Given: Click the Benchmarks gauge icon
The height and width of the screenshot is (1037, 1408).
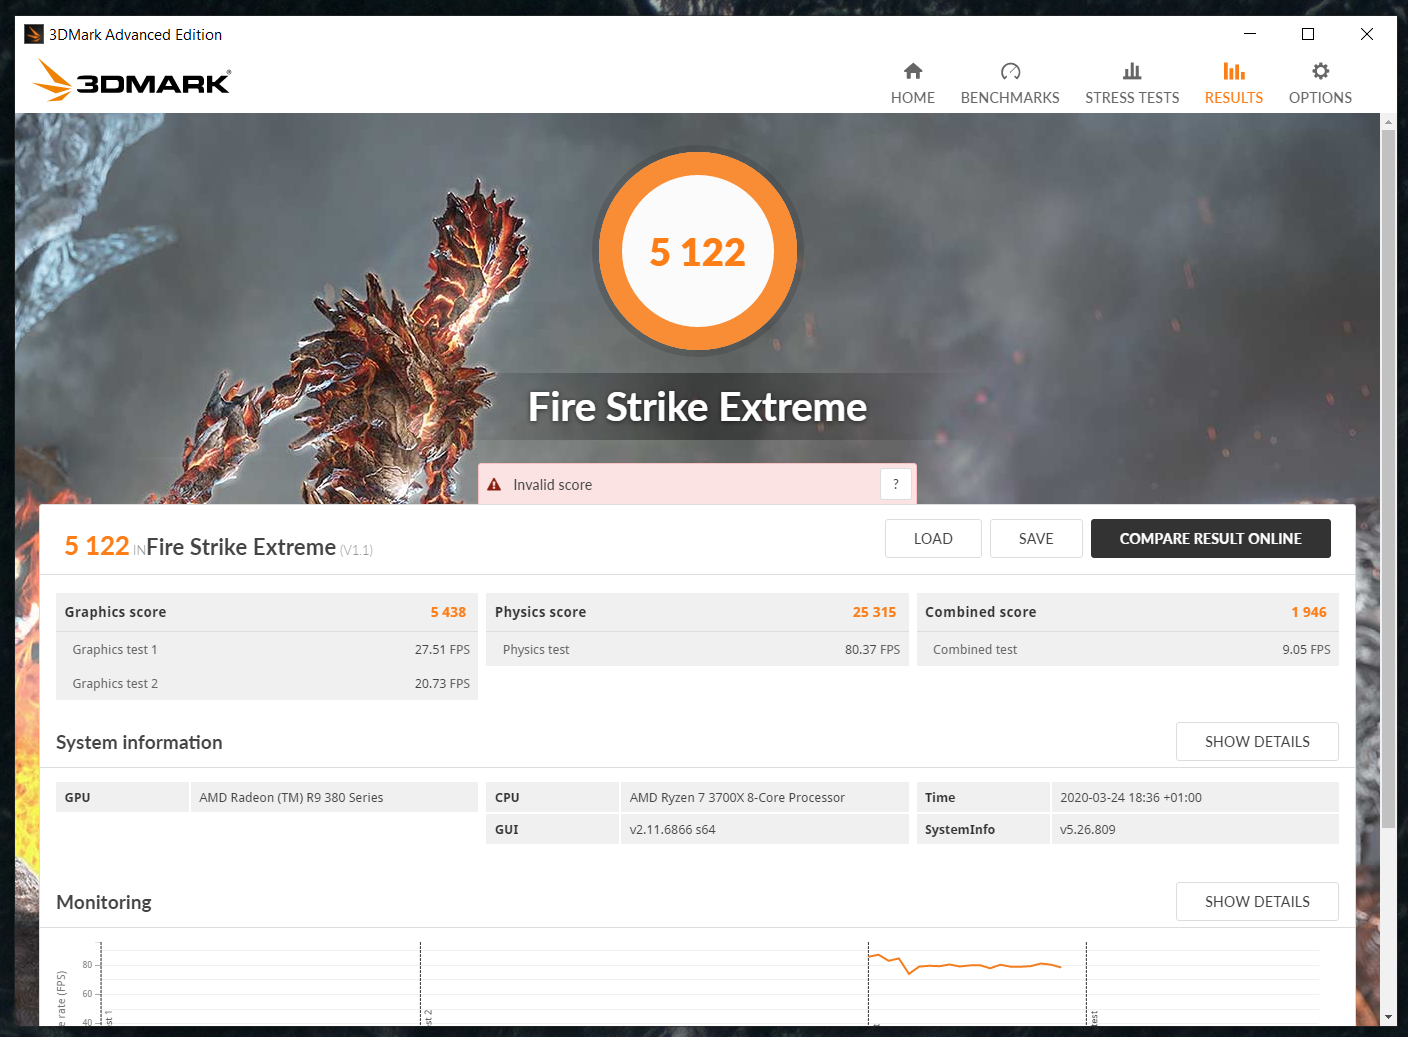Looking at the screenshot, I should pyautogui.click(x=1010, y=71).
